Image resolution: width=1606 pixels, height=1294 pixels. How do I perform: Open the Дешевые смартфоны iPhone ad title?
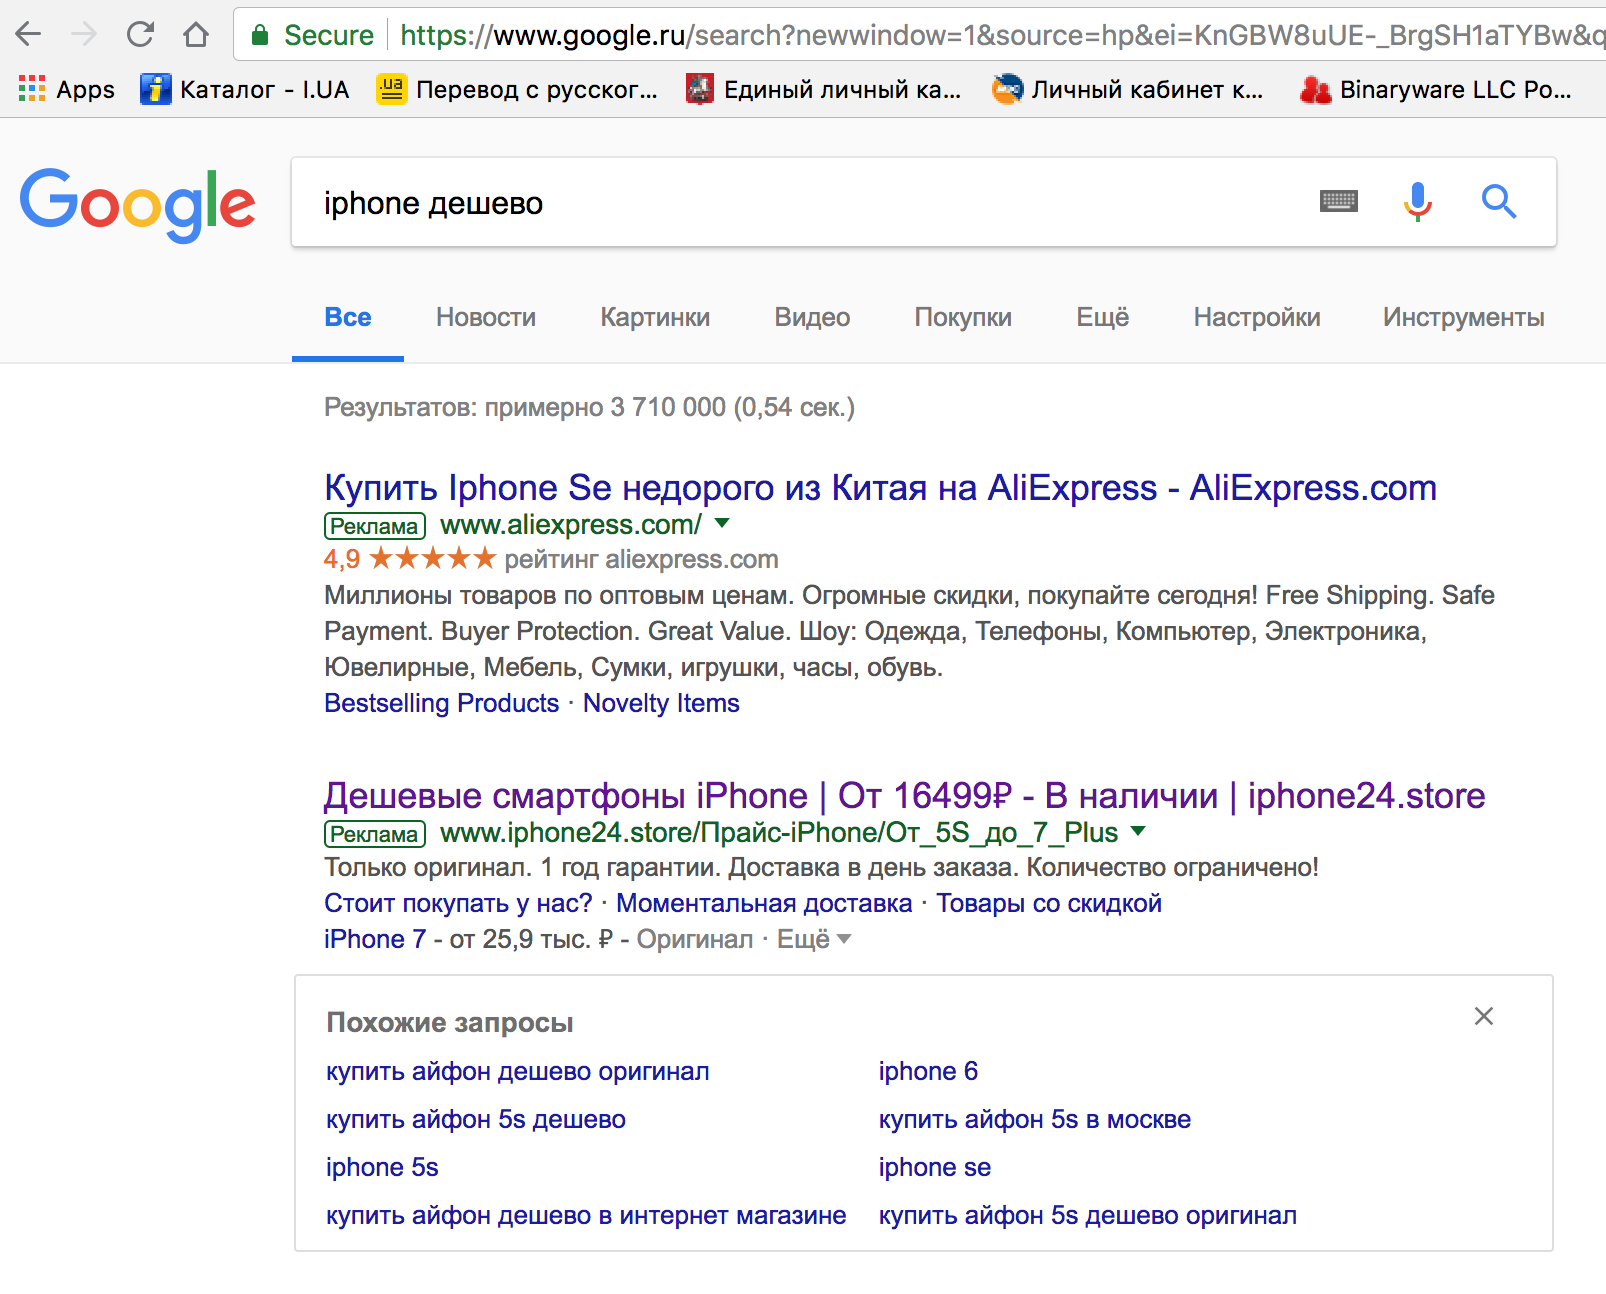pyautogui.click(x=904, y=796)
